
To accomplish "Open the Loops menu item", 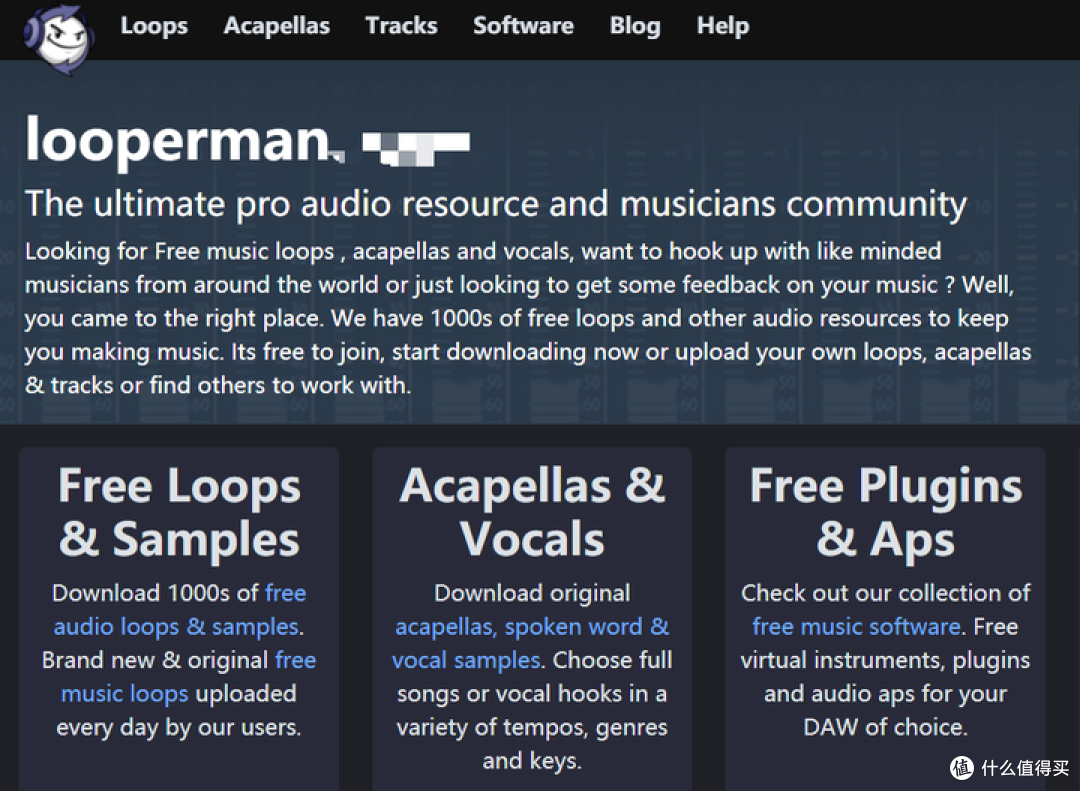I will pos(154,25).
